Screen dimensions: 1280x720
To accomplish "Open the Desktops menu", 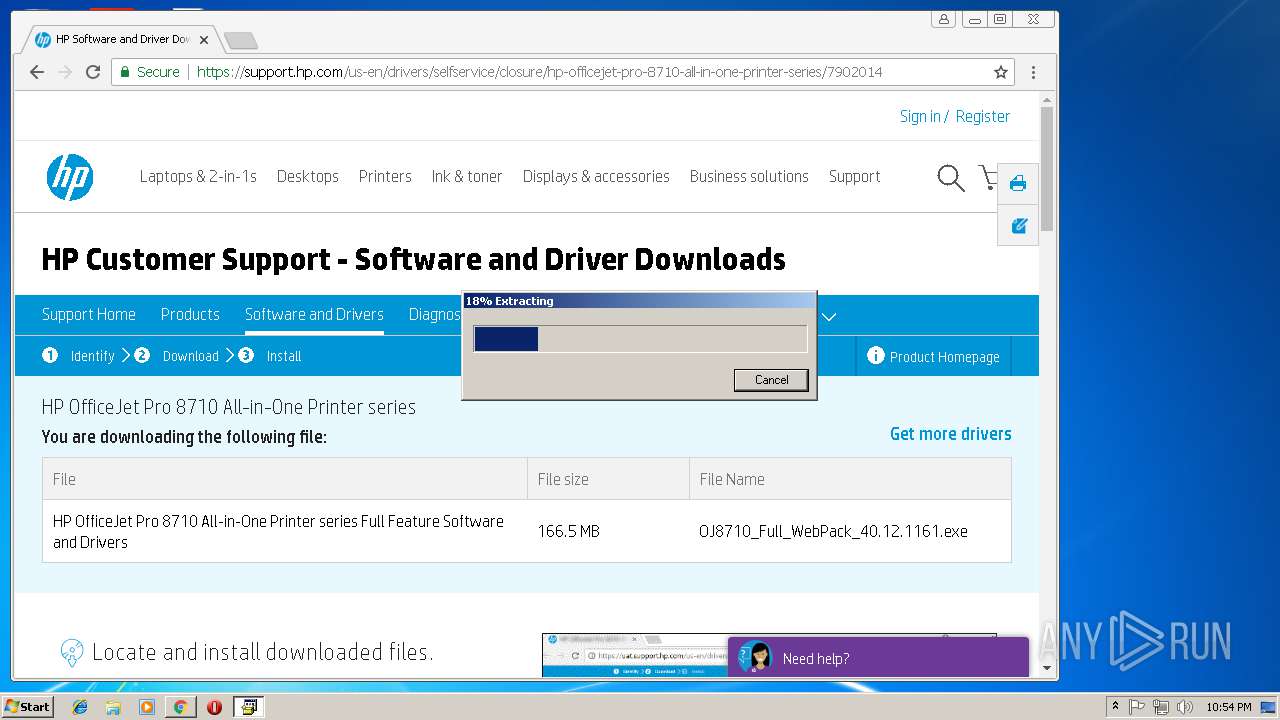I will [308, 177].
